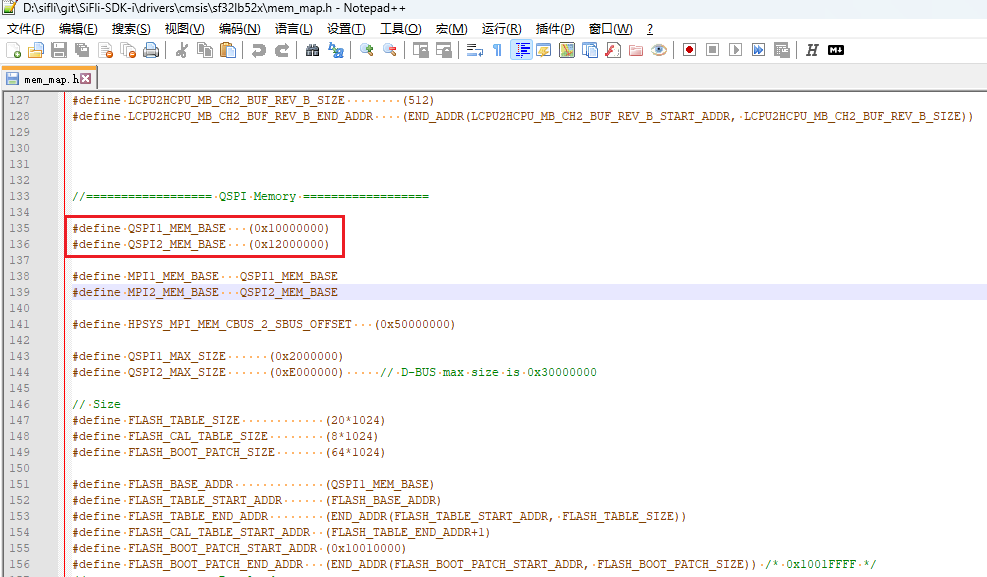Toggle file monitoring eye icon
Image resolution: width=987 pixels, height=577 pixels.
[x=659, y=50]
